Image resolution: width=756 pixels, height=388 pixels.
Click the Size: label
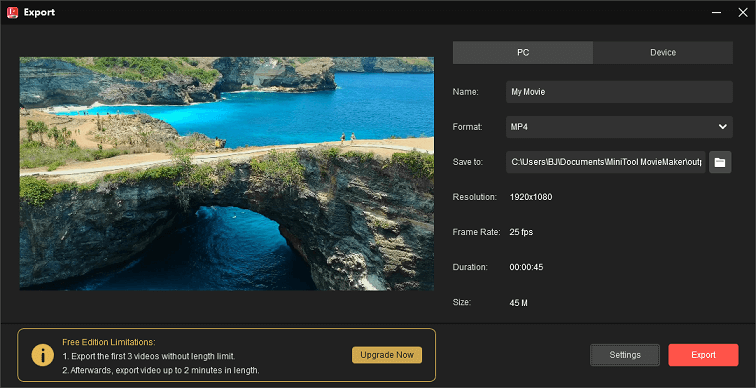461,302
